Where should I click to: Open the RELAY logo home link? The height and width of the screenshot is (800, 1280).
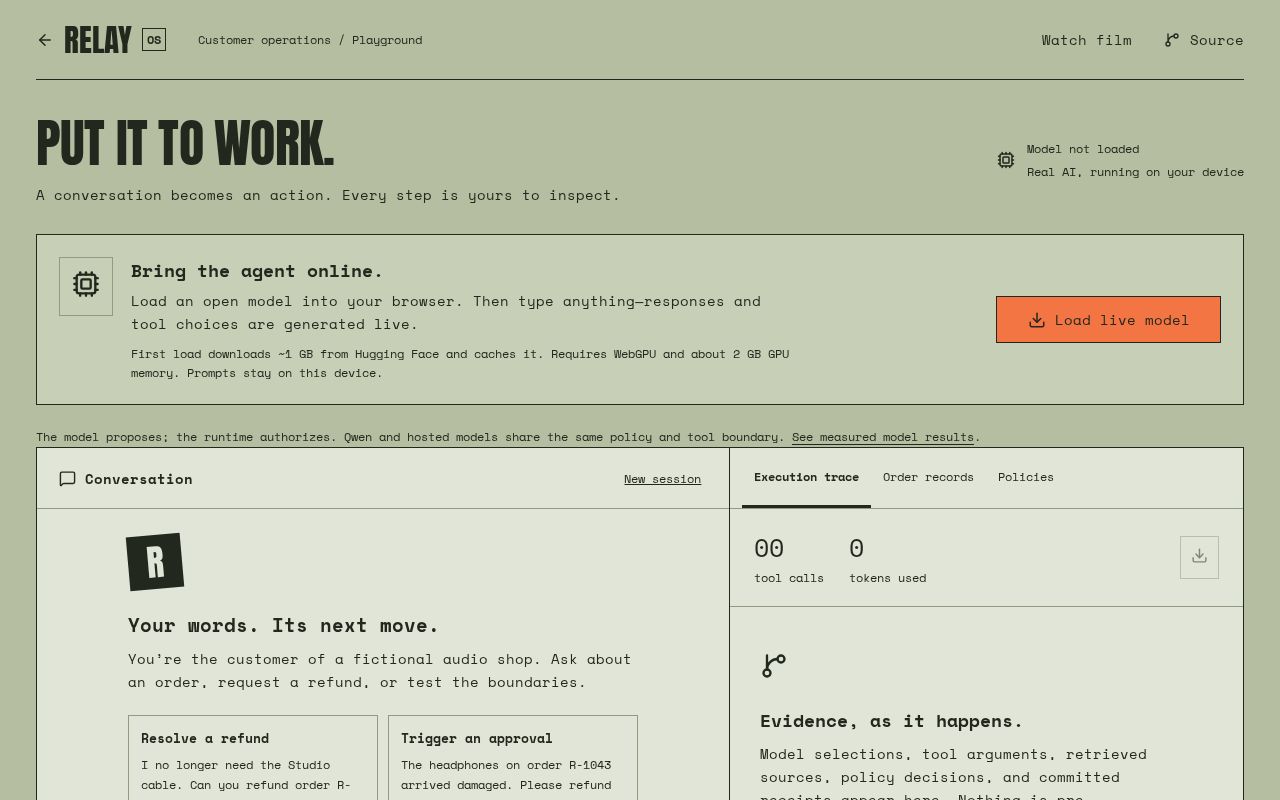point(98,40)
